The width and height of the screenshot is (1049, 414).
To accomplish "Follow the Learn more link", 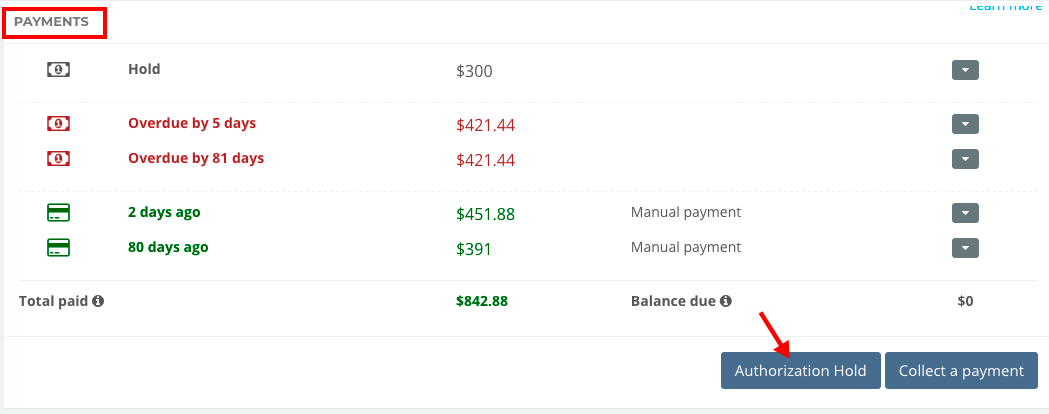I will (x=1006, y=6).
